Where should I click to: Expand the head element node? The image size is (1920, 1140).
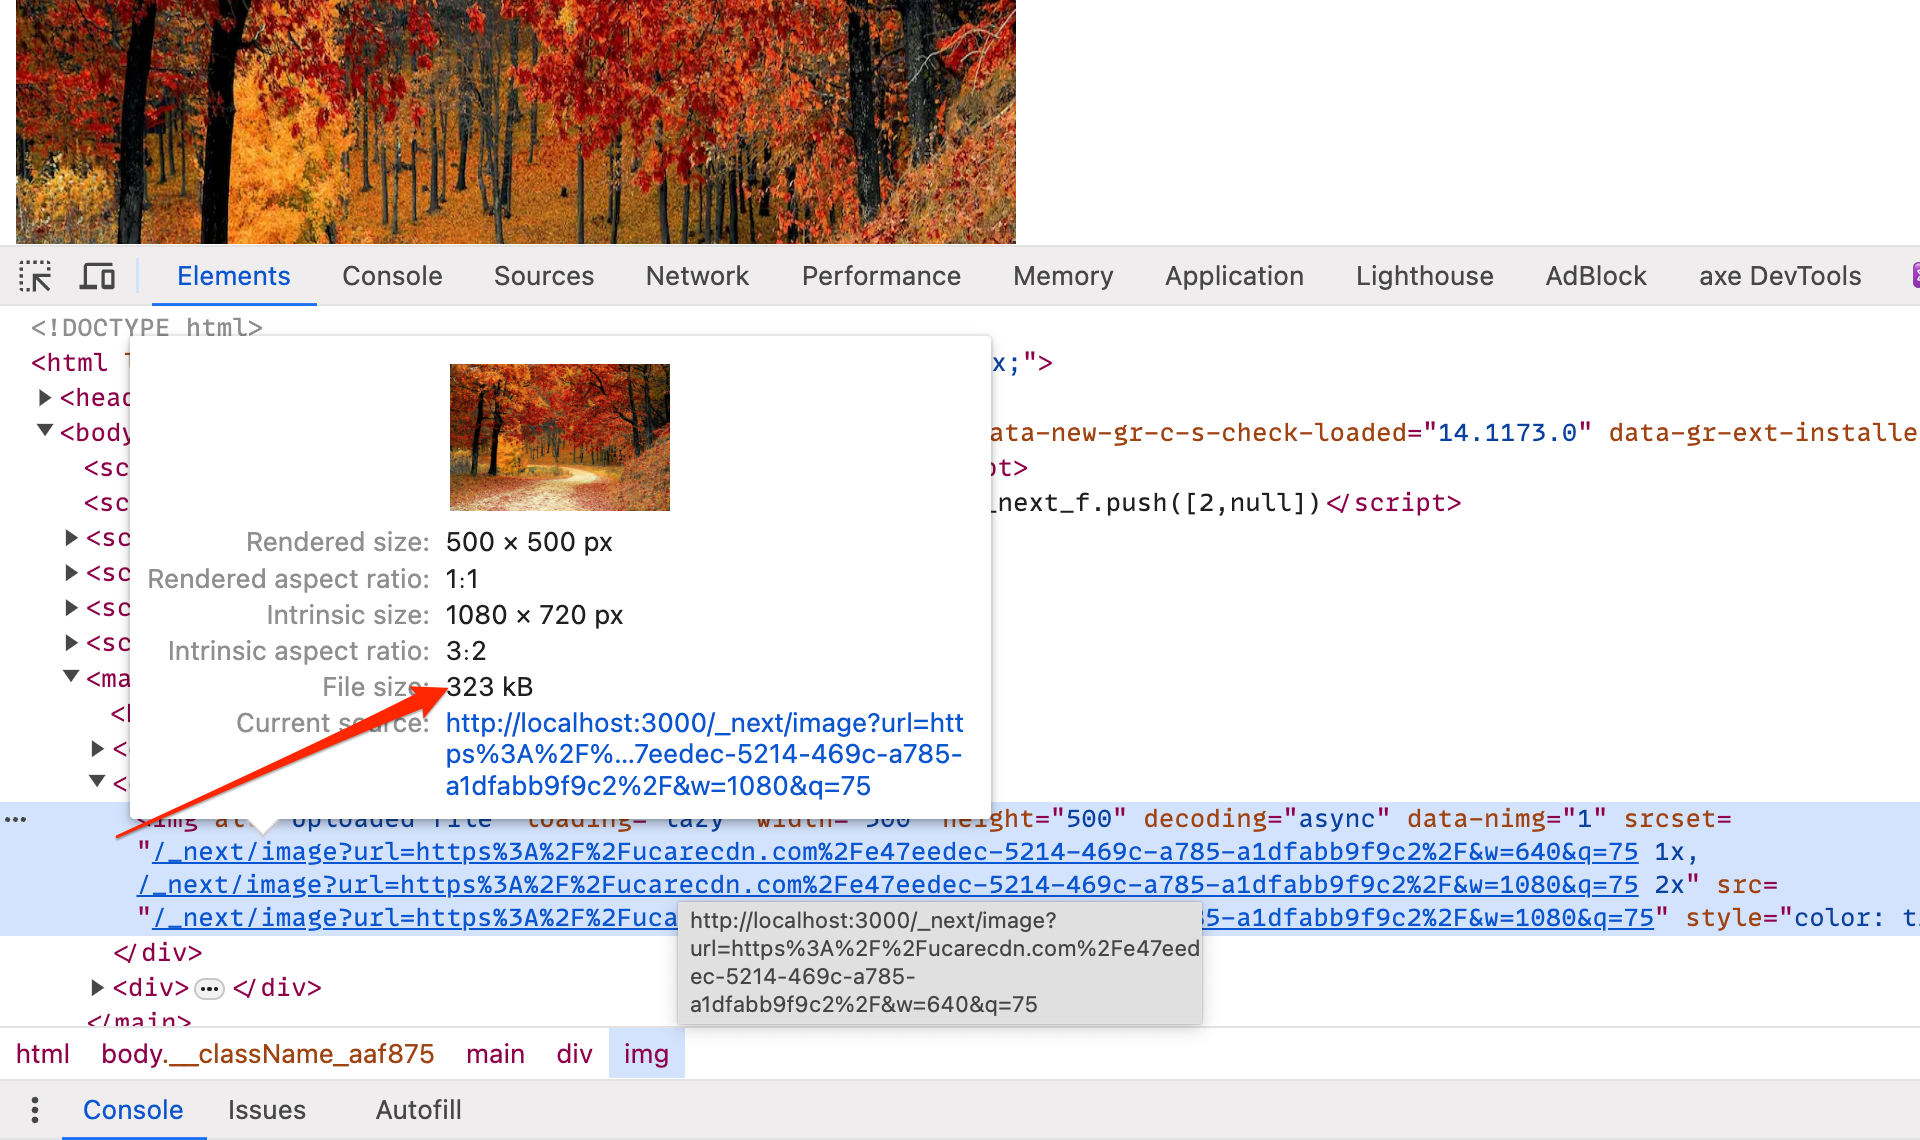(45, 397)
